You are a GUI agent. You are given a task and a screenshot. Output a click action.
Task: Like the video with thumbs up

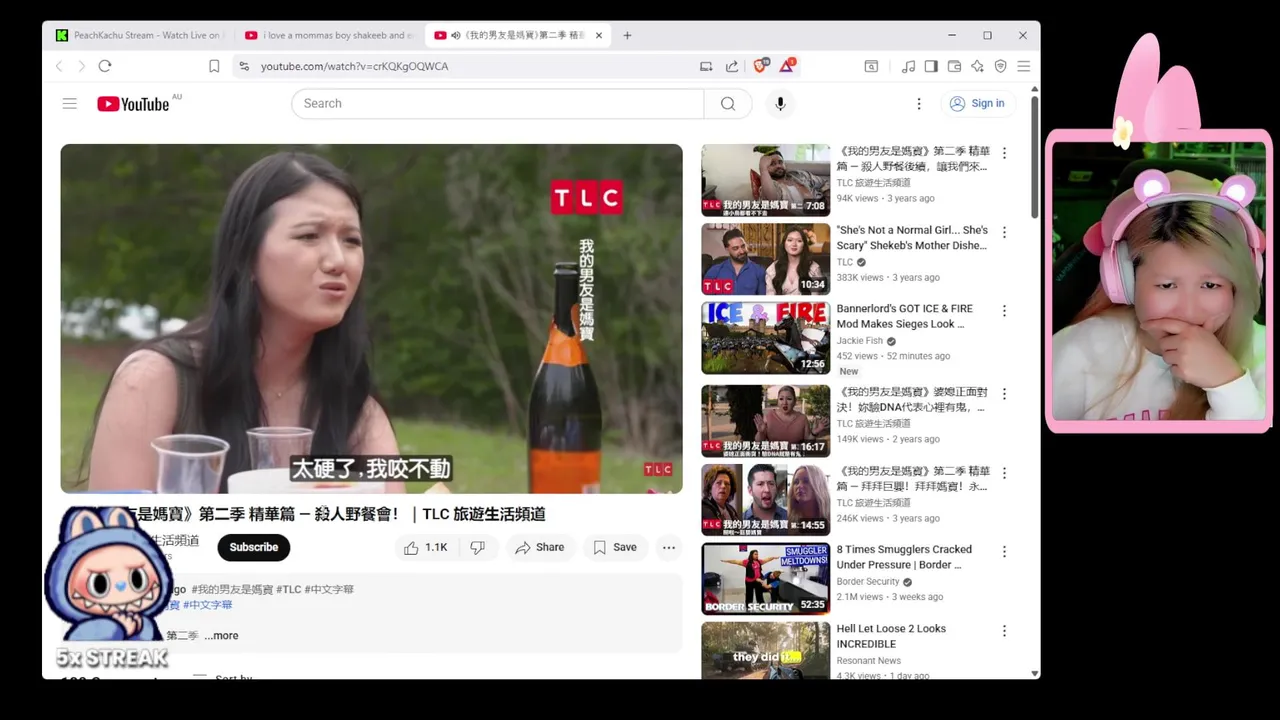click(x=425, y=548)
